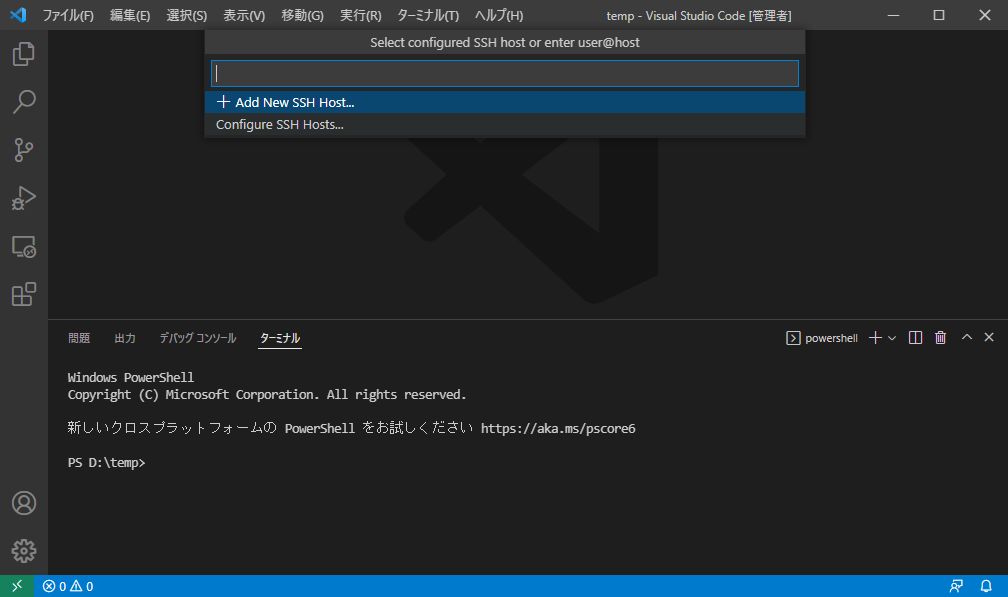Choose Configure SSH Hosts option
The image size is (1008, 597).
[505, 125]
